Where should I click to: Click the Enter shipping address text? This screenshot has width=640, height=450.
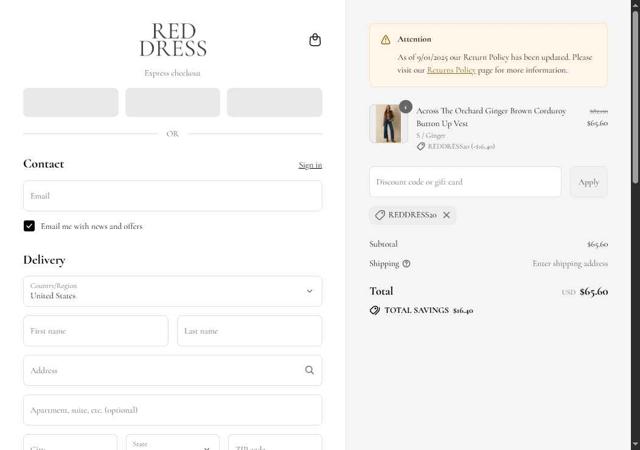(570, 264)
